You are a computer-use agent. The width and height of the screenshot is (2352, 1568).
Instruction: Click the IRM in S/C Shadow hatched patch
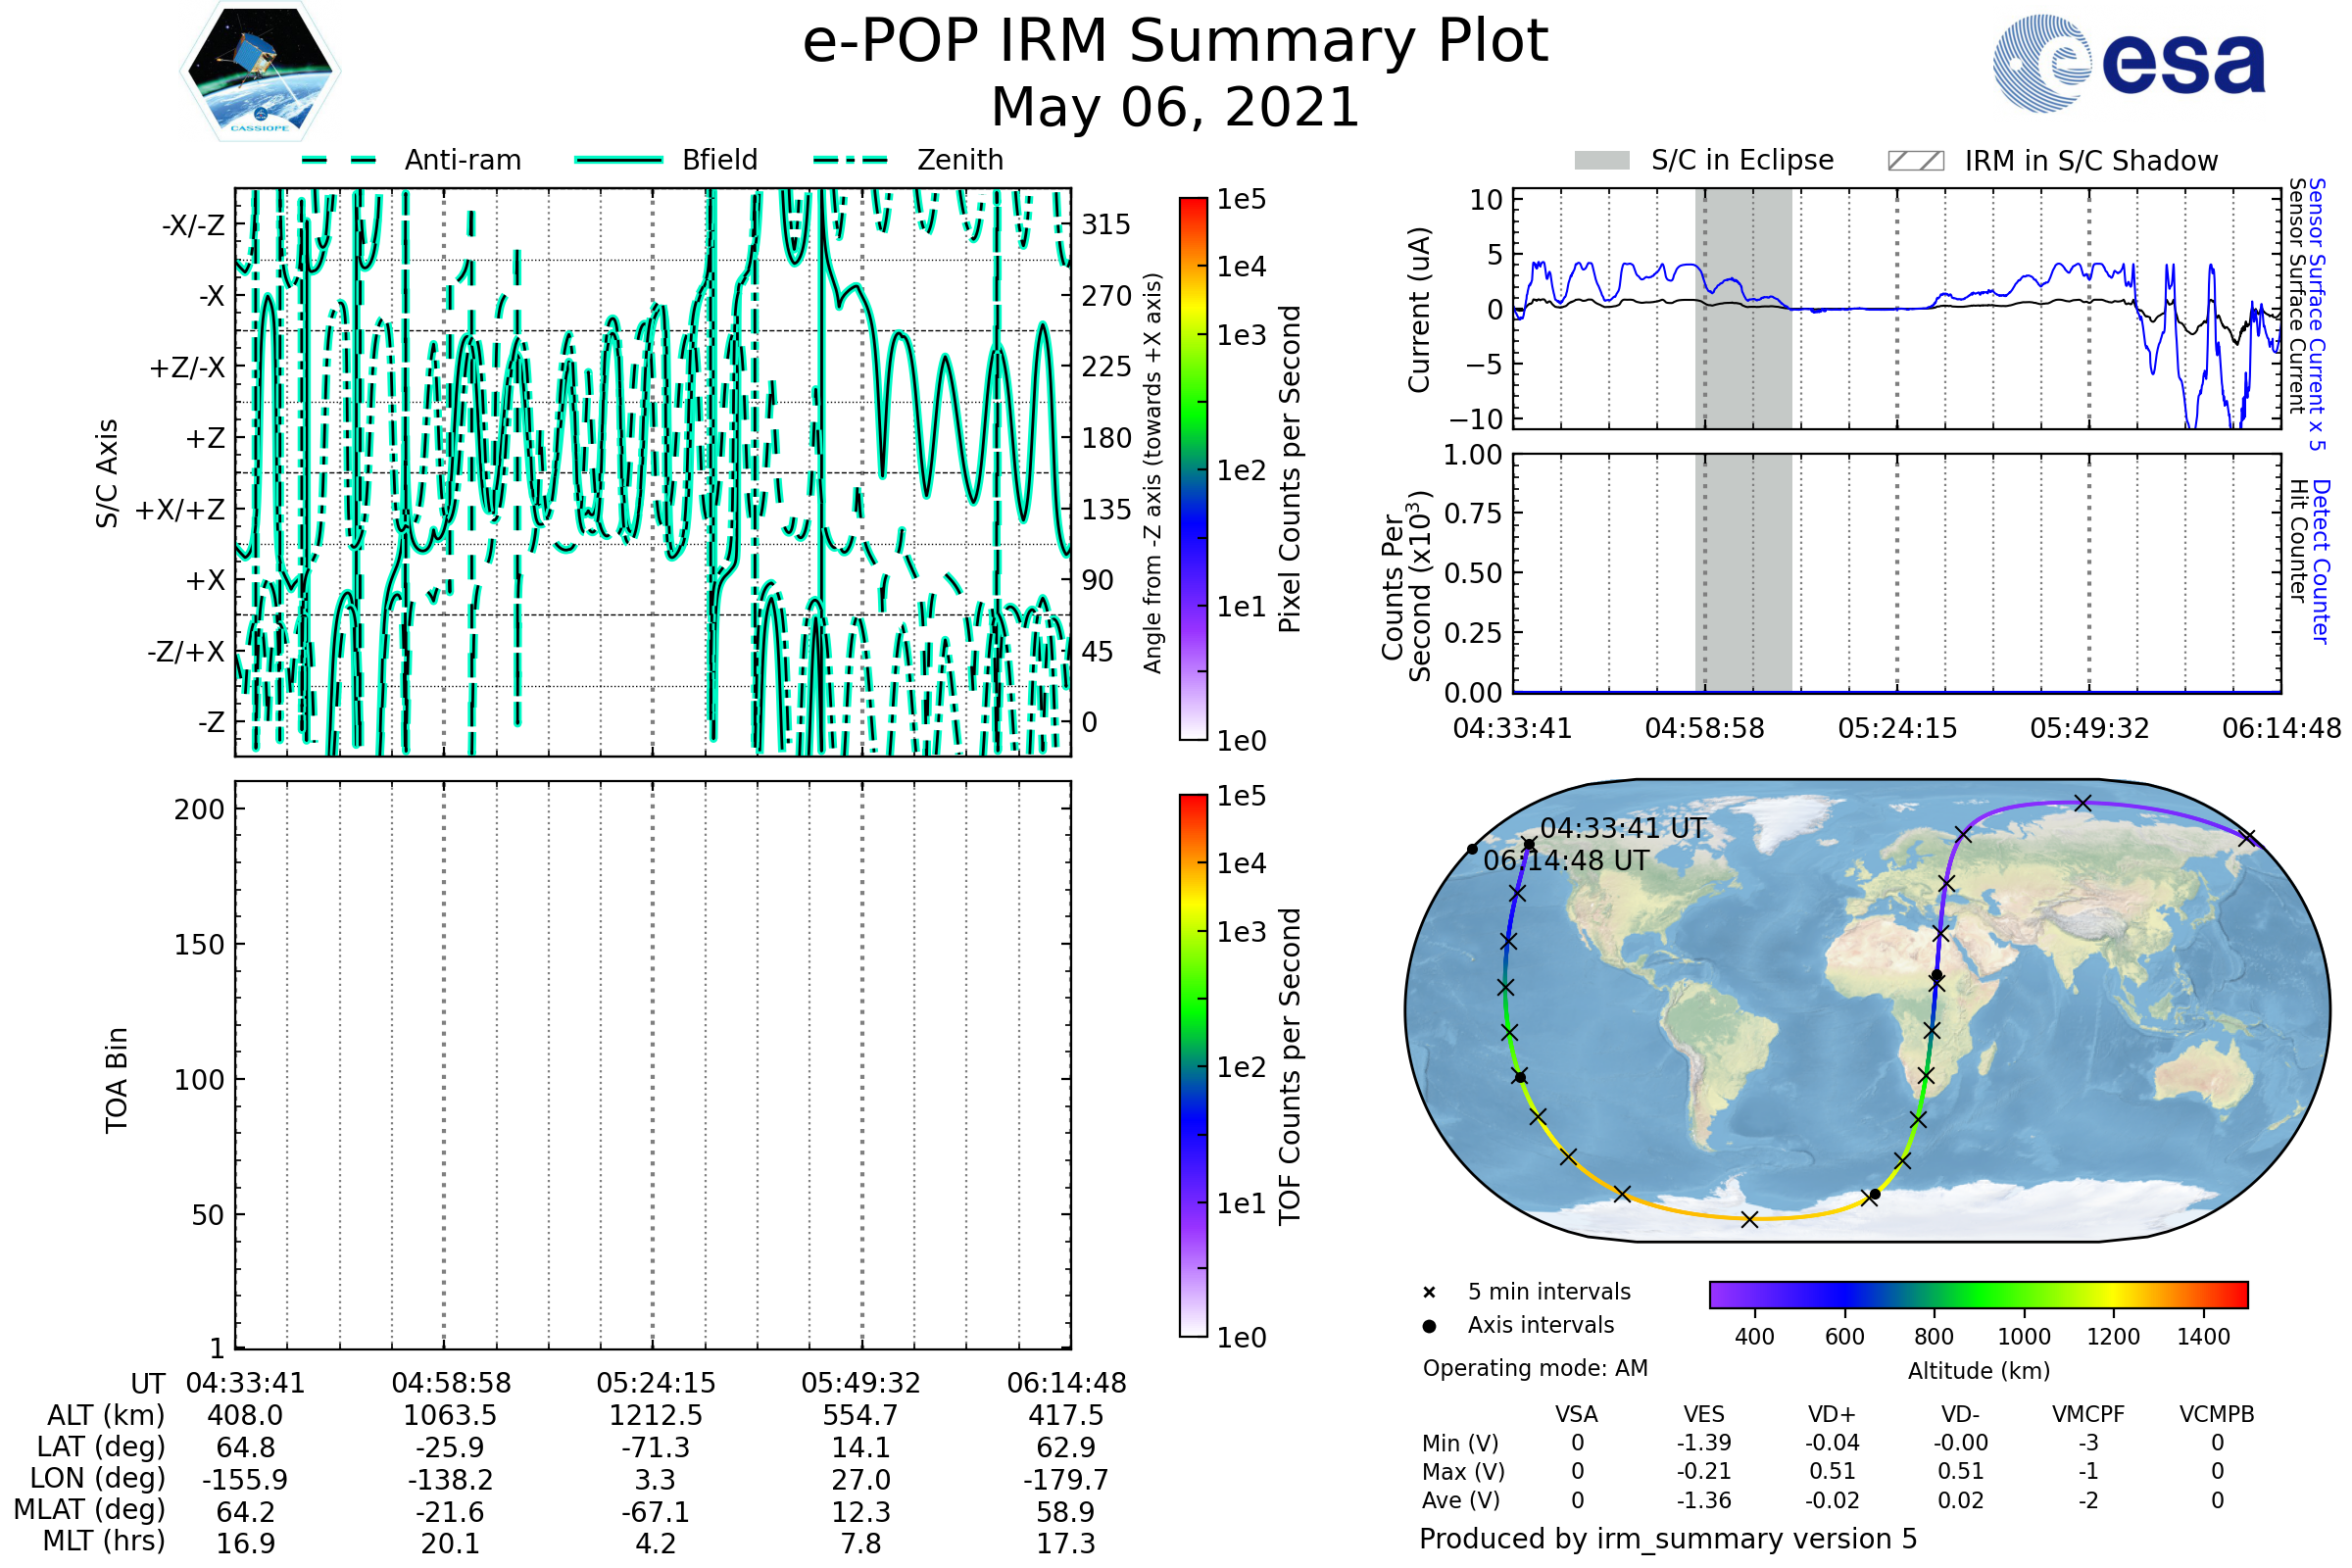[x=1915, y=161]
